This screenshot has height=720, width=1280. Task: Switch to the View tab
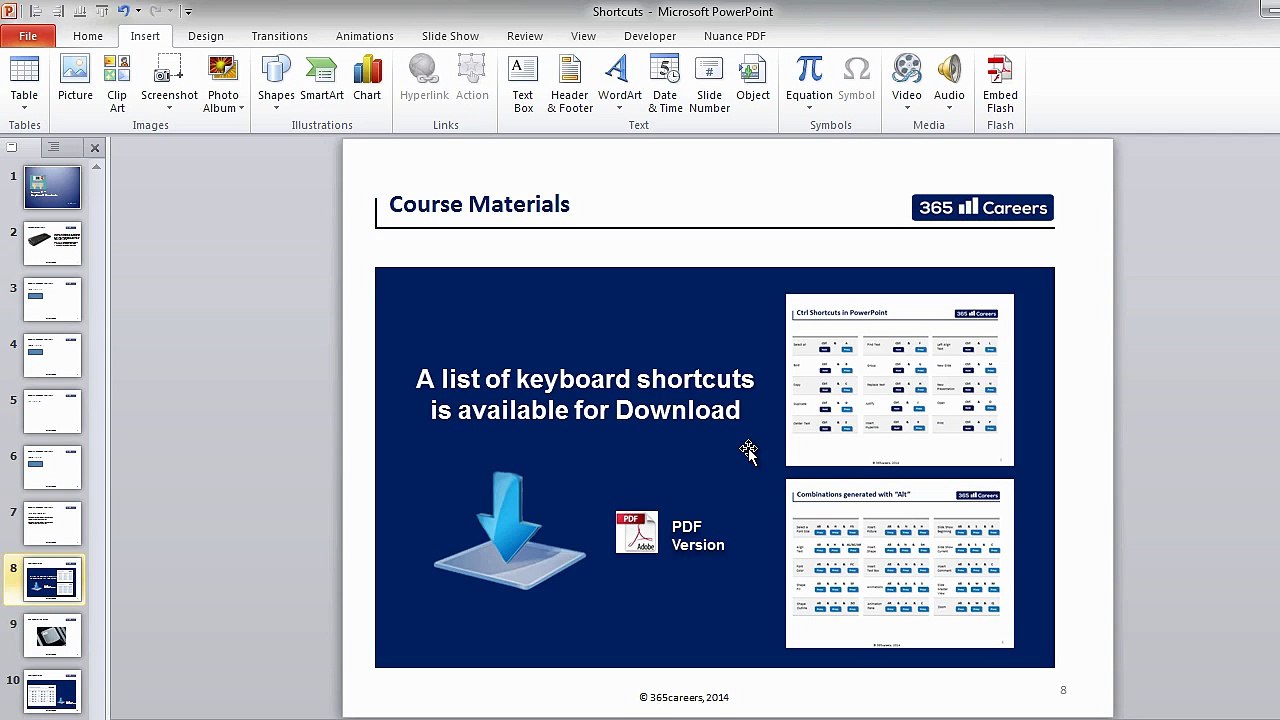pos(583,36)
